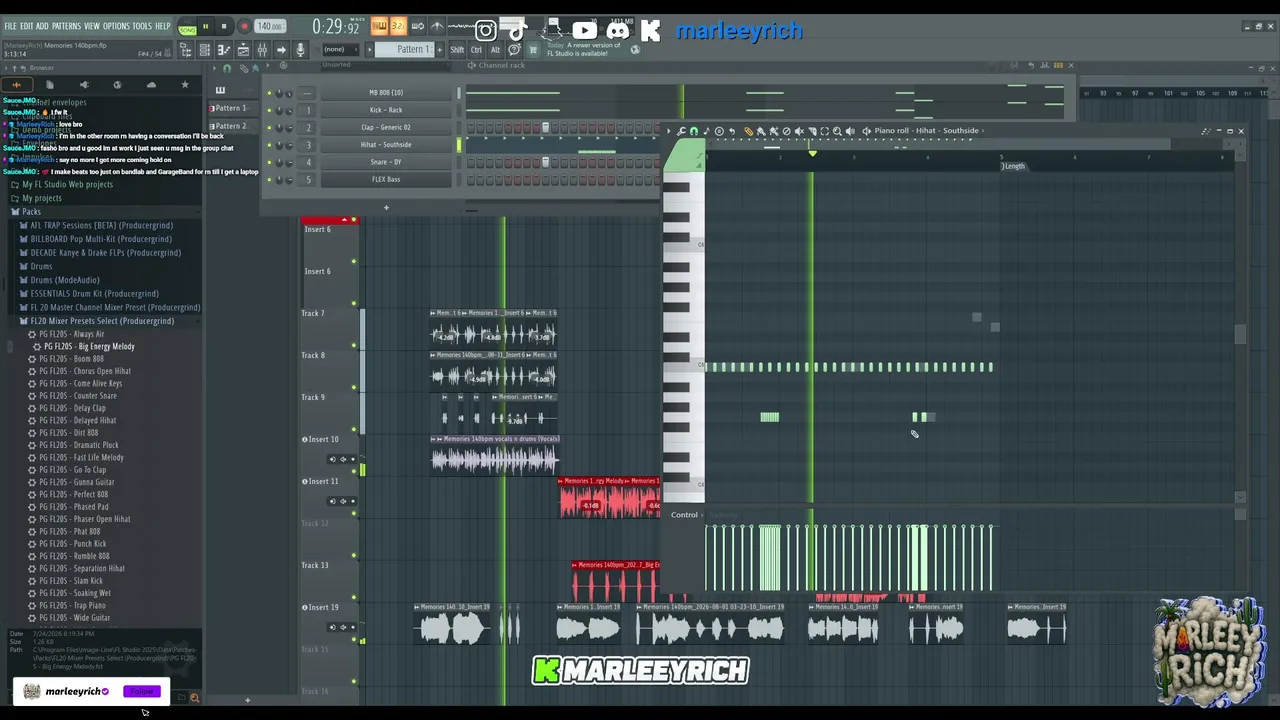Mute the Clap - Generic 02 channel light
Viewport: 1280px width, 720px height.
(x=269, y=128)
